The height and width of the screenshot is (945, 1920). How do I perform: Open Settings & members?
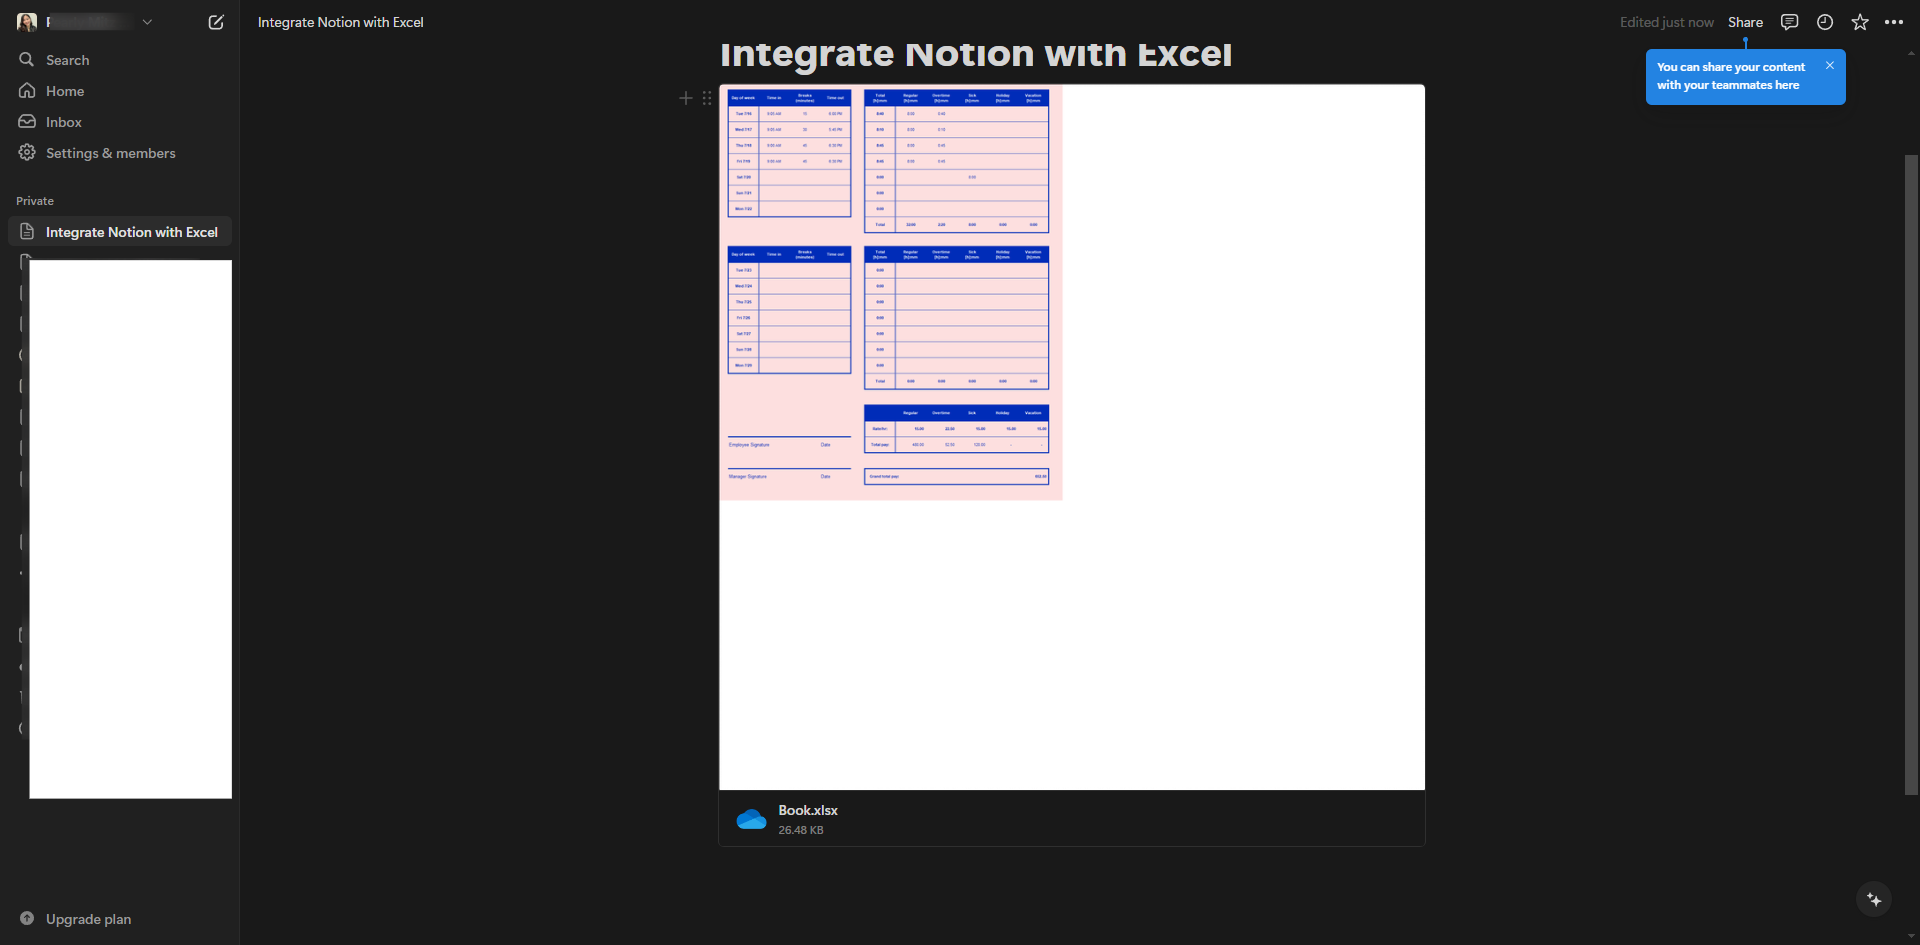click(x=120, y=153)
